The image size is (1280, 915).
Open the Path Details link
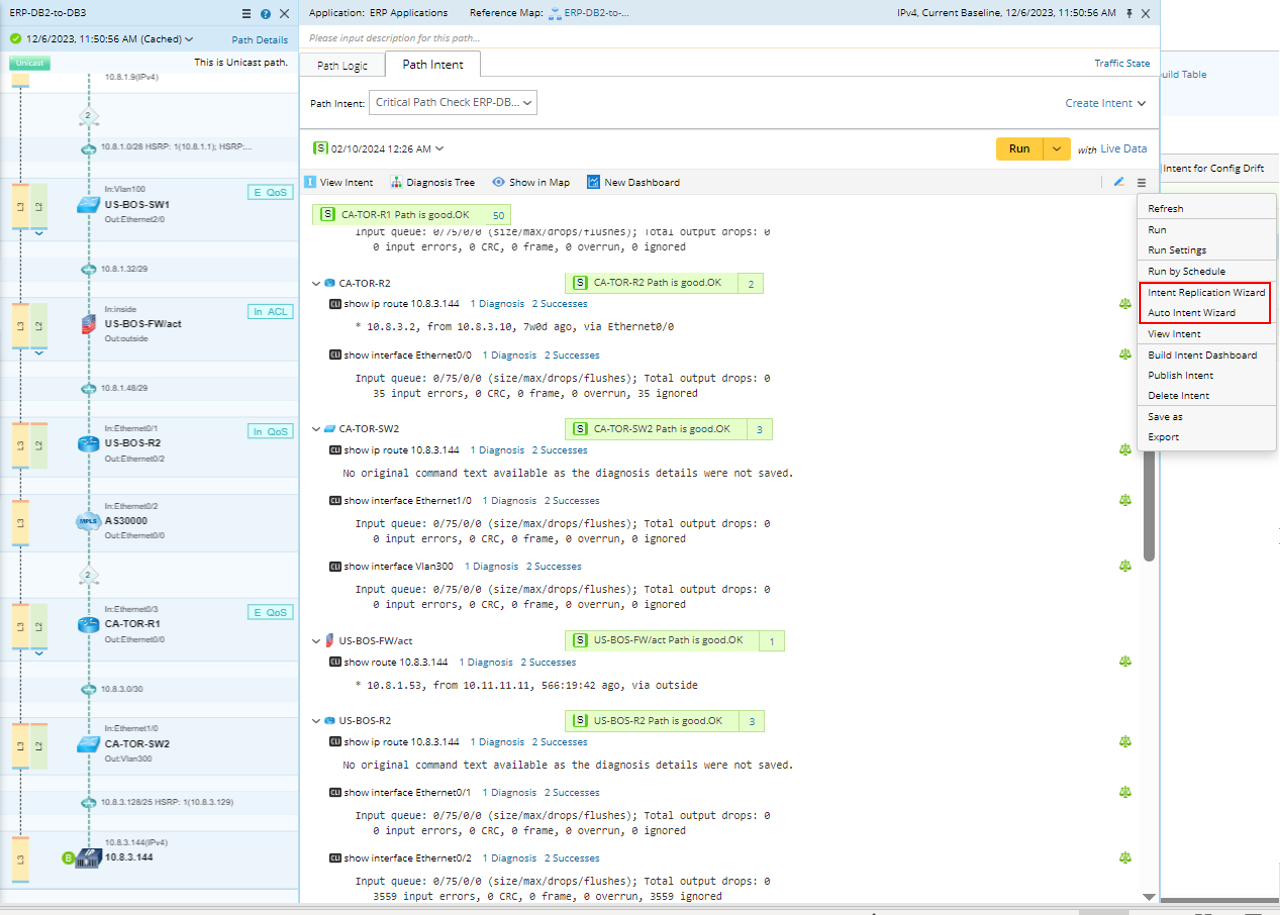coord(259,40)
